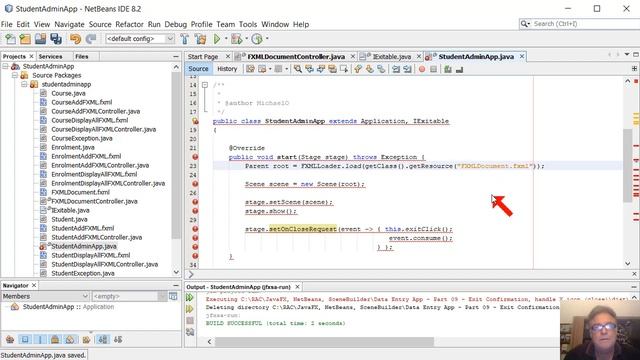The image size is (640, 360).
Task: Click the Open Project toolbar icon
Action: coord(40,39)
